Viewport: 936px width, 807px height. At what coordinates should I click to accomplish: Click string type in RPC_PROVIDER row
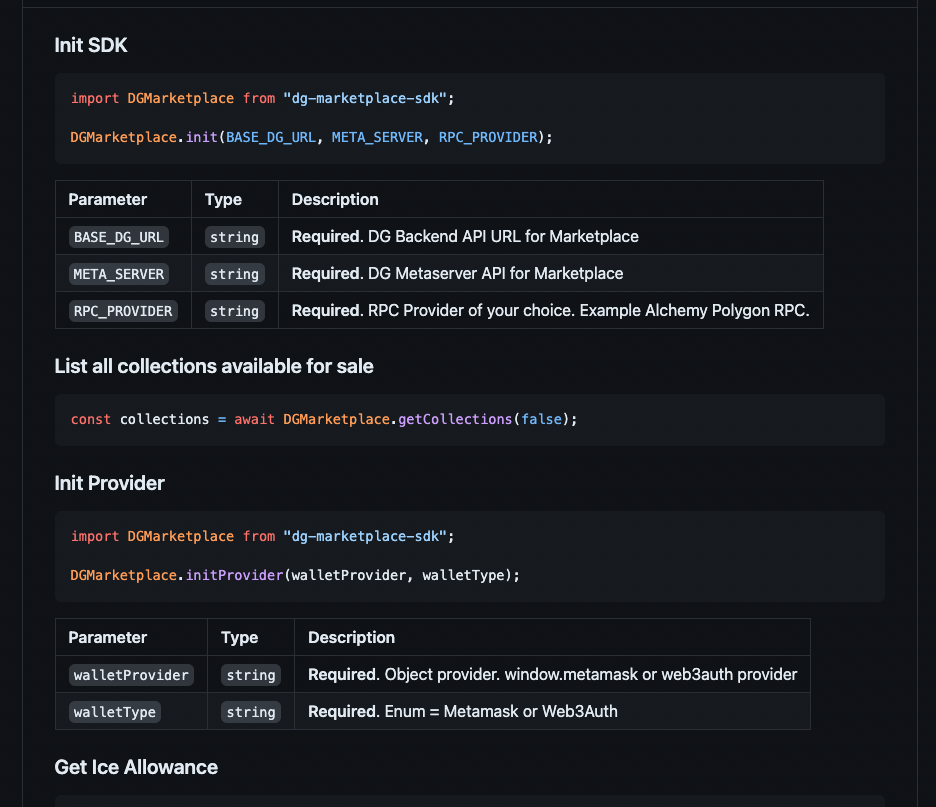click(x=235, y=311)
